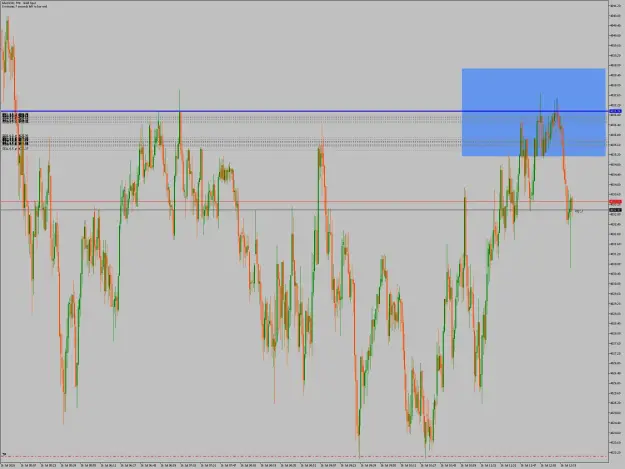The height and width of the screenshot is (469, 625).
Task: Click the upper stacked level labels beneath the blue line
Action: 15,117
